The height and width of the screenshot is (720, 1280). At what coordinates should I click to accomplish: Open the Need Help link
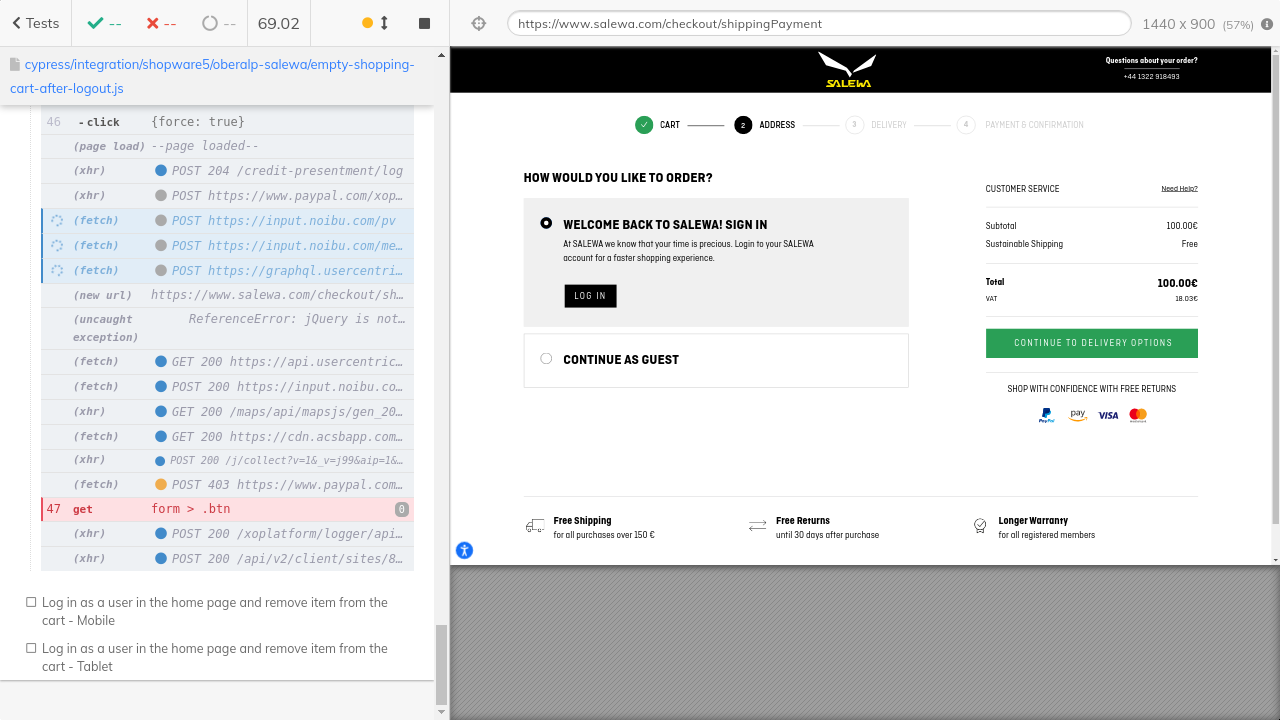point(1179,189)
